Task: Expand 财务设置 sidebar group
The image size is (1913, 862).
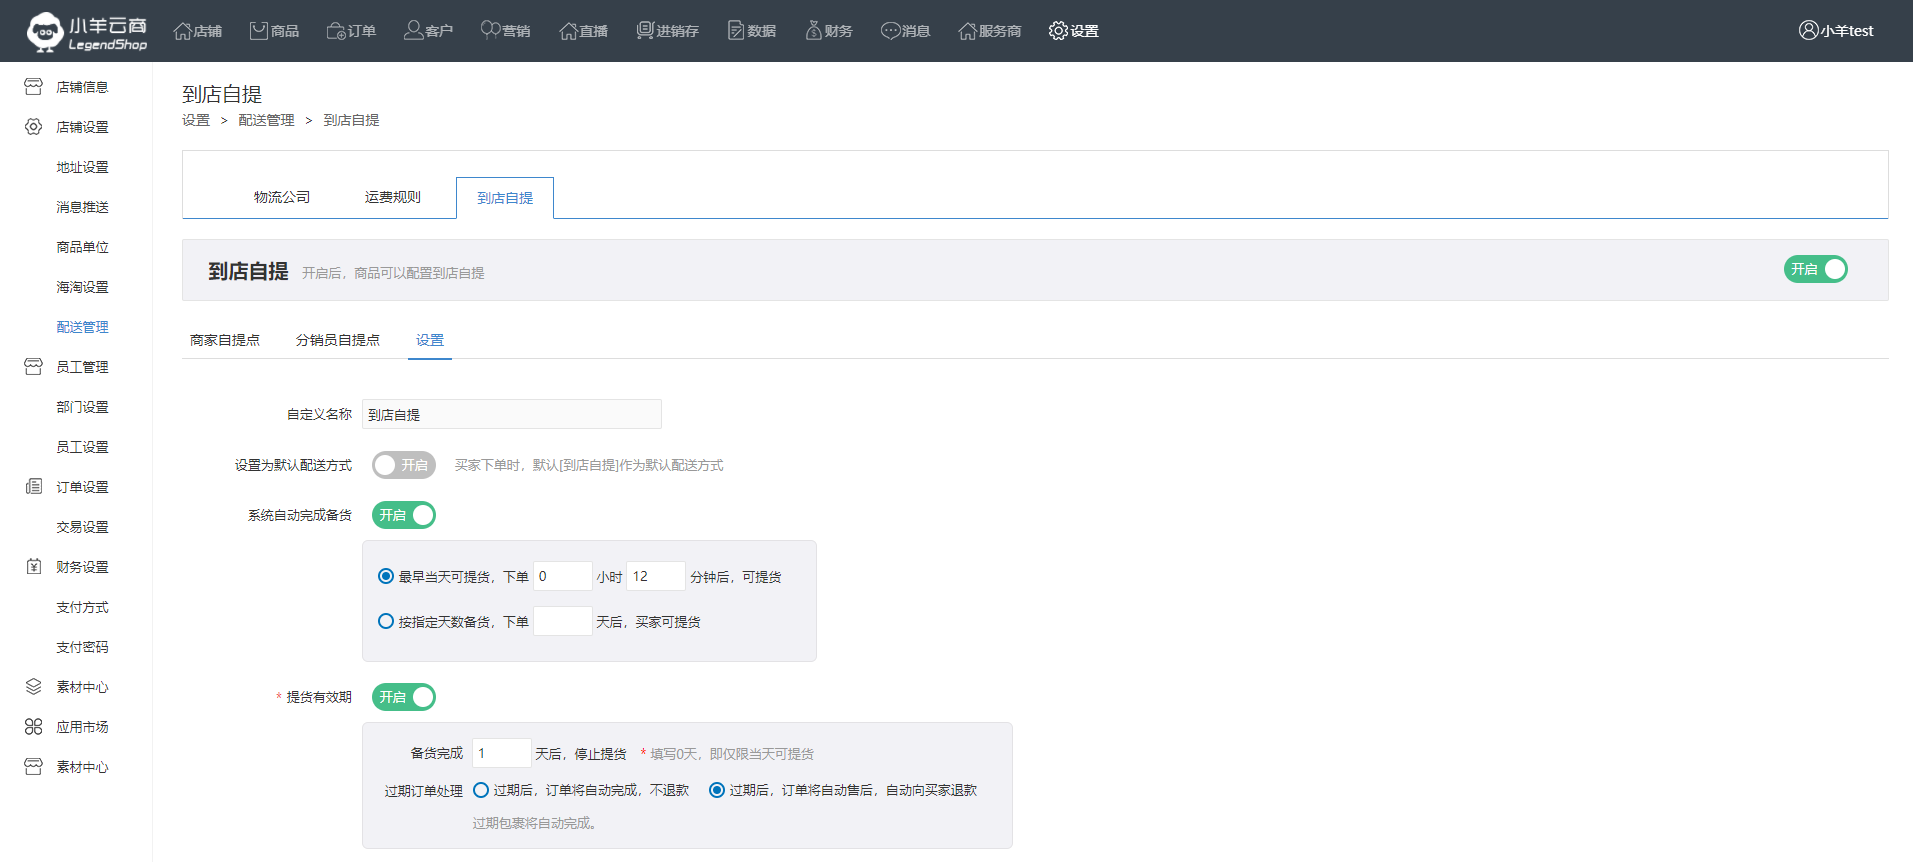Action: pos(82,567)
